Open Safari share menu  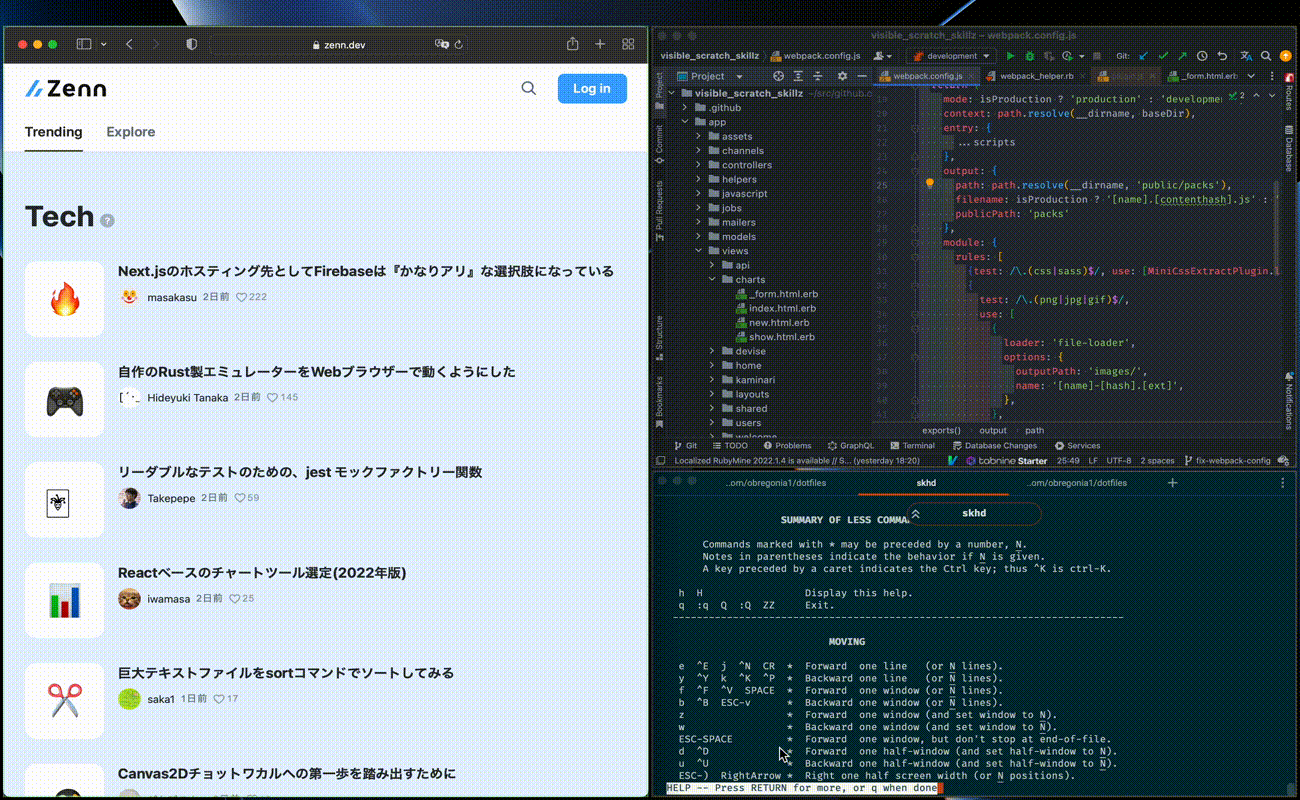pyautogui.click(x=573, y=44)
